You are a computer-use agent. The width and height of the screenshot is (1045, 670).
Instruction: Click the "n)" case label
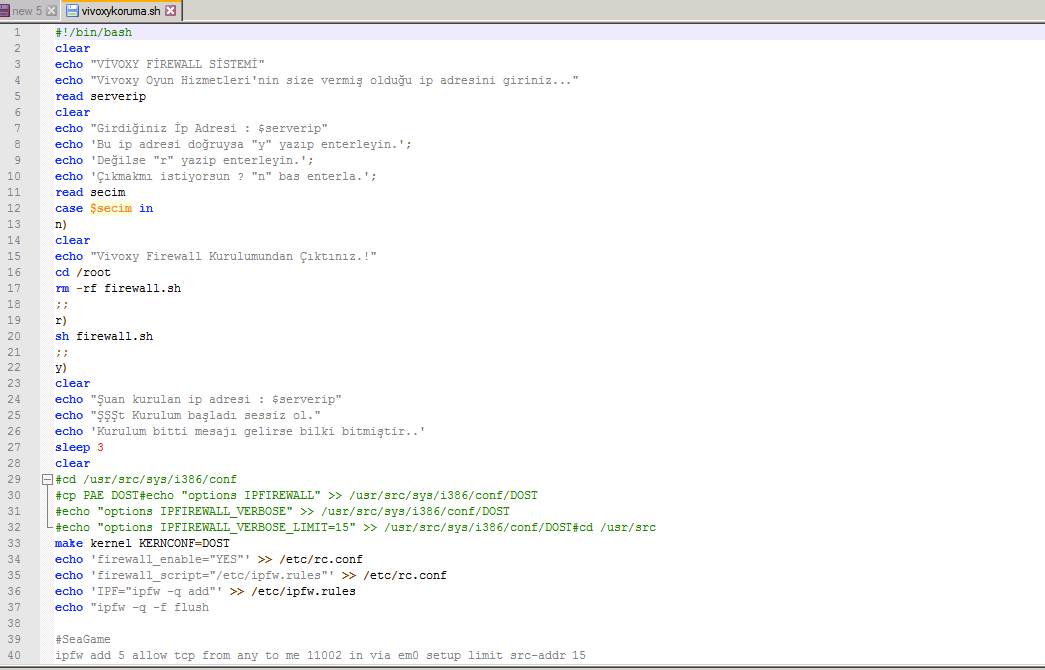click(x=61, y=225)
